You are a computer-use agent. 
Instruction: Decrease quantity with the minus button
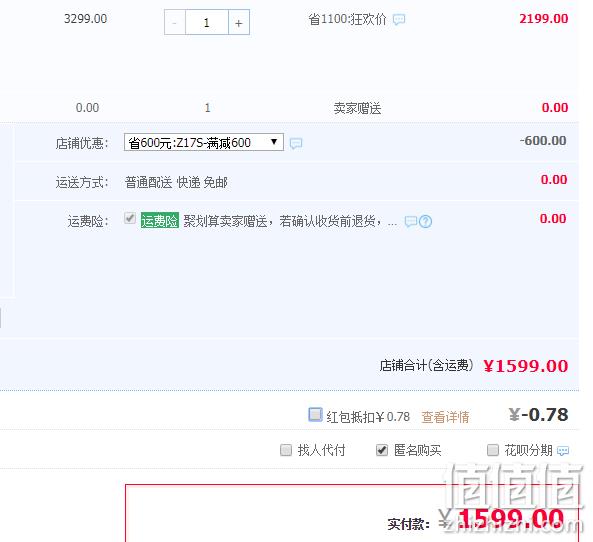pyautogui.click(x=175, y=23)
